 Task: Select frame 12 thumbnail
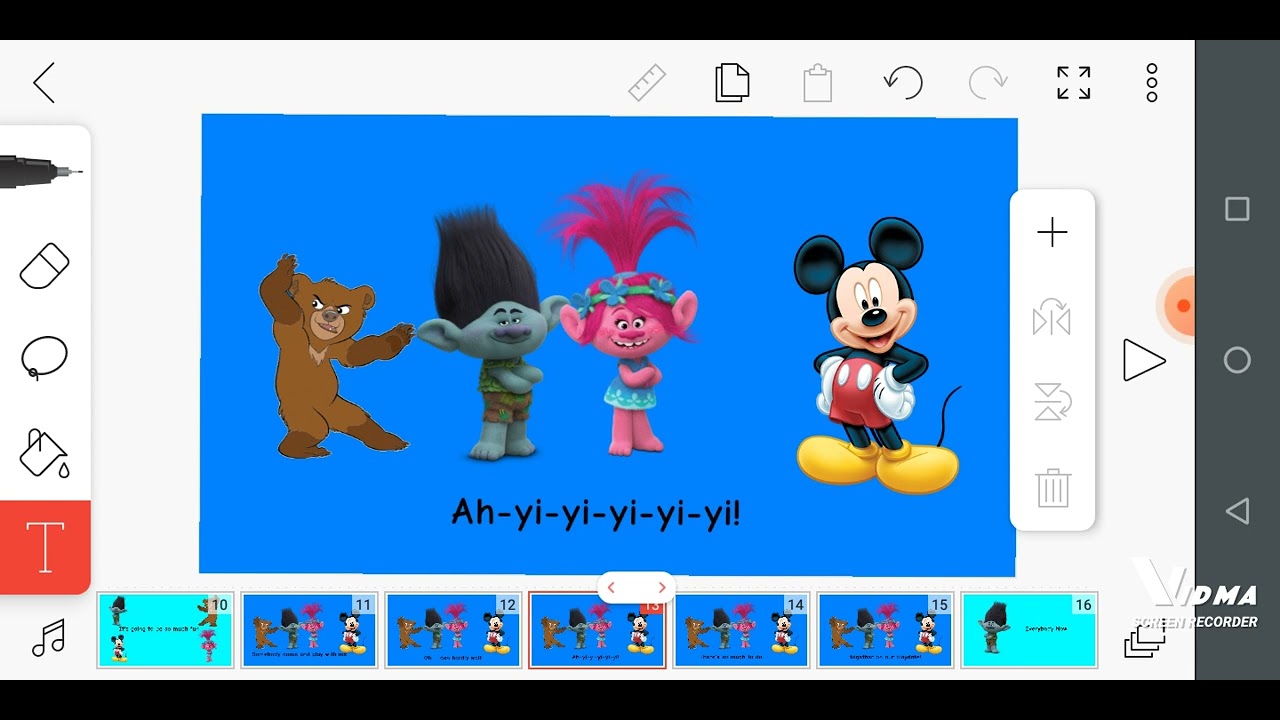click(453, 630)
